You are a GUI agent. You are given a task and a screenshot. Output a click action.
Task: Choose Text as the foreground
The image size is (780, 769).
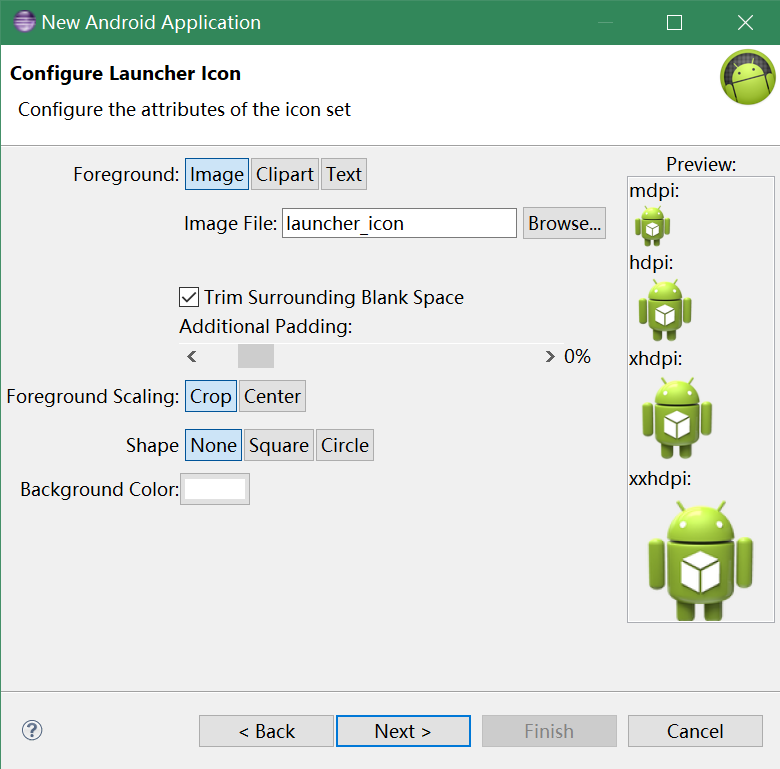tap(344, 174)
